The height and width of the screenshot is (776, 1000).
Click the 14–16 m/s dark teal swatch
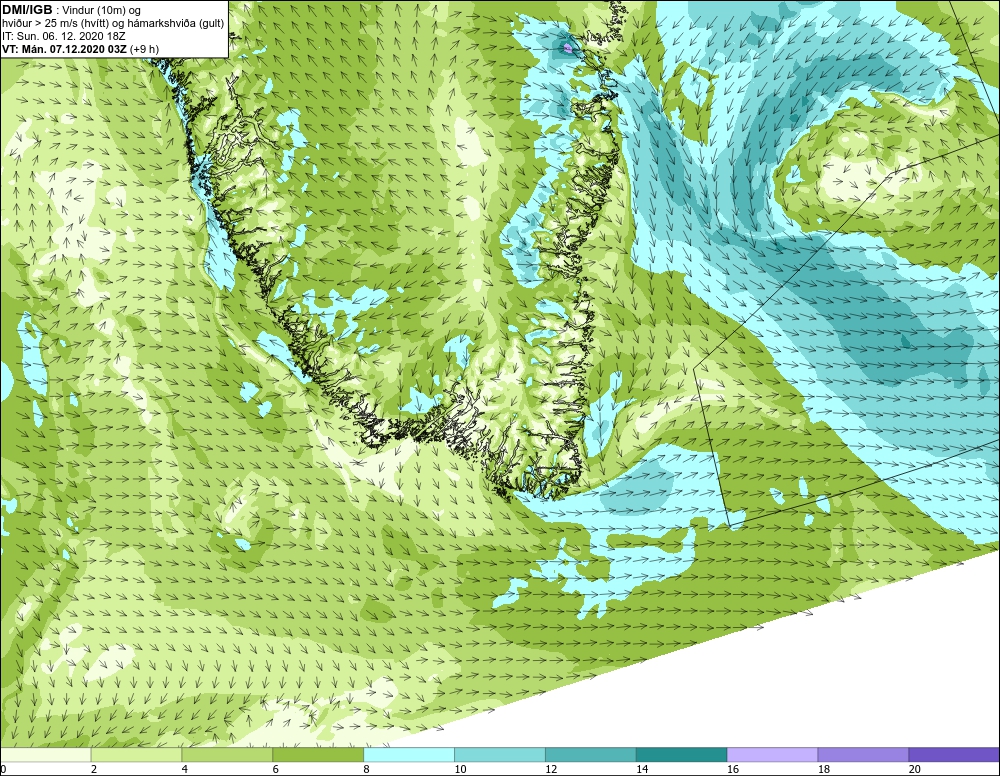[x=682, y=755]
